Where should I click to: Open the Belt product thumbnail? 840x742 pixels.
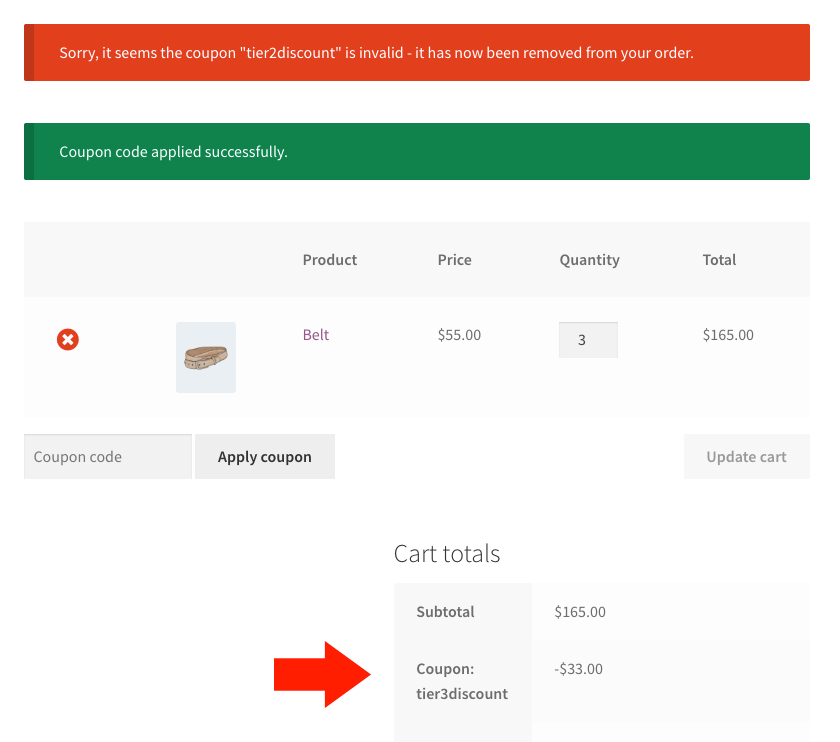pyautogui.click(x=206, y=357)
